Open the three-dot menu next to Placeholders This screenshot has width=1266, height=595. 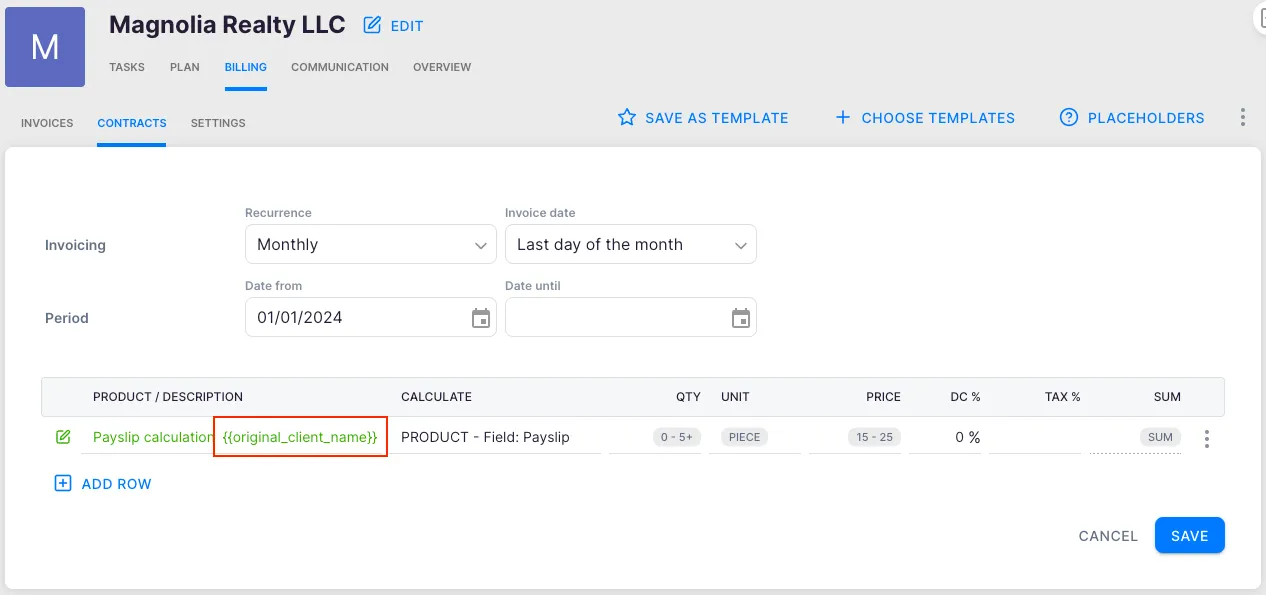[x=1243, y=118]
